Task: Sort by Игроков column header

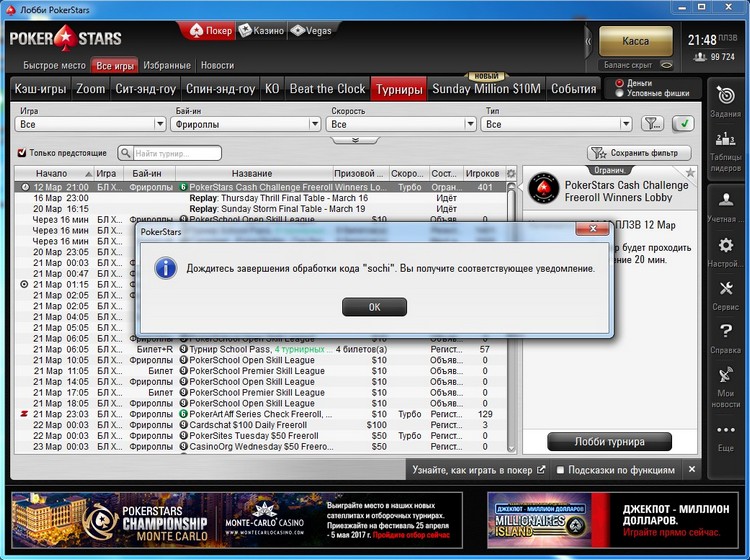Action: click(x=483, y=174)
